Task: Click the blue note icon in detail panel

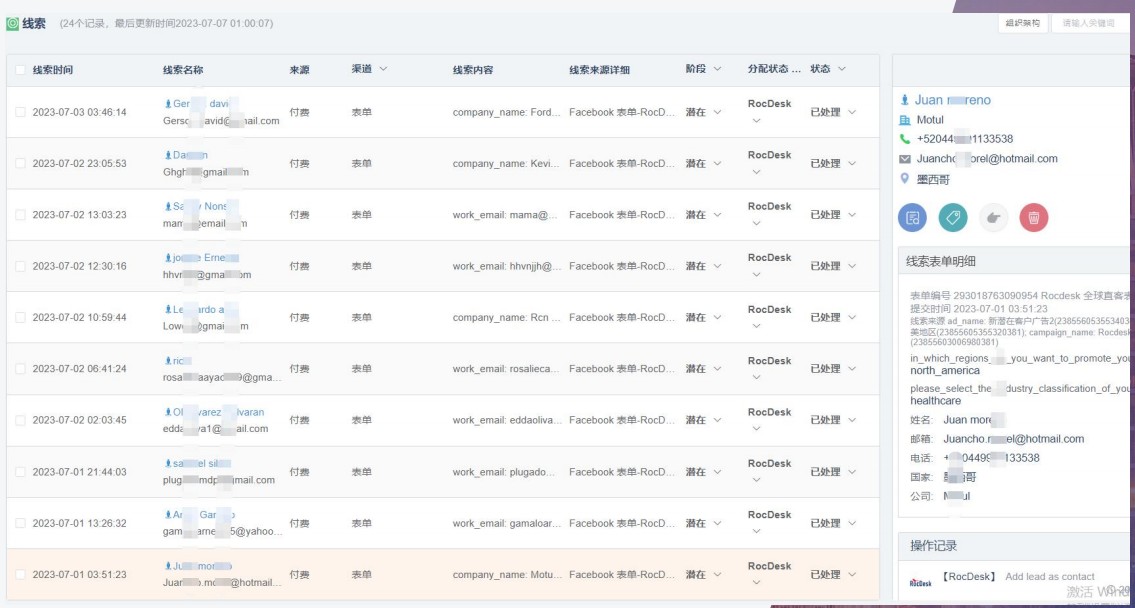Action: tap(912, 217)
